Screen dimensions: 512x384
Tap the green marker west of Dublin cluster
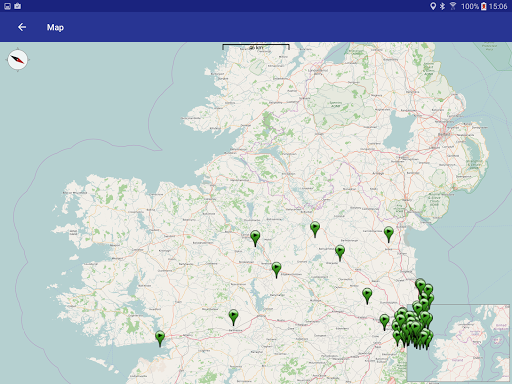coord(384,322)
